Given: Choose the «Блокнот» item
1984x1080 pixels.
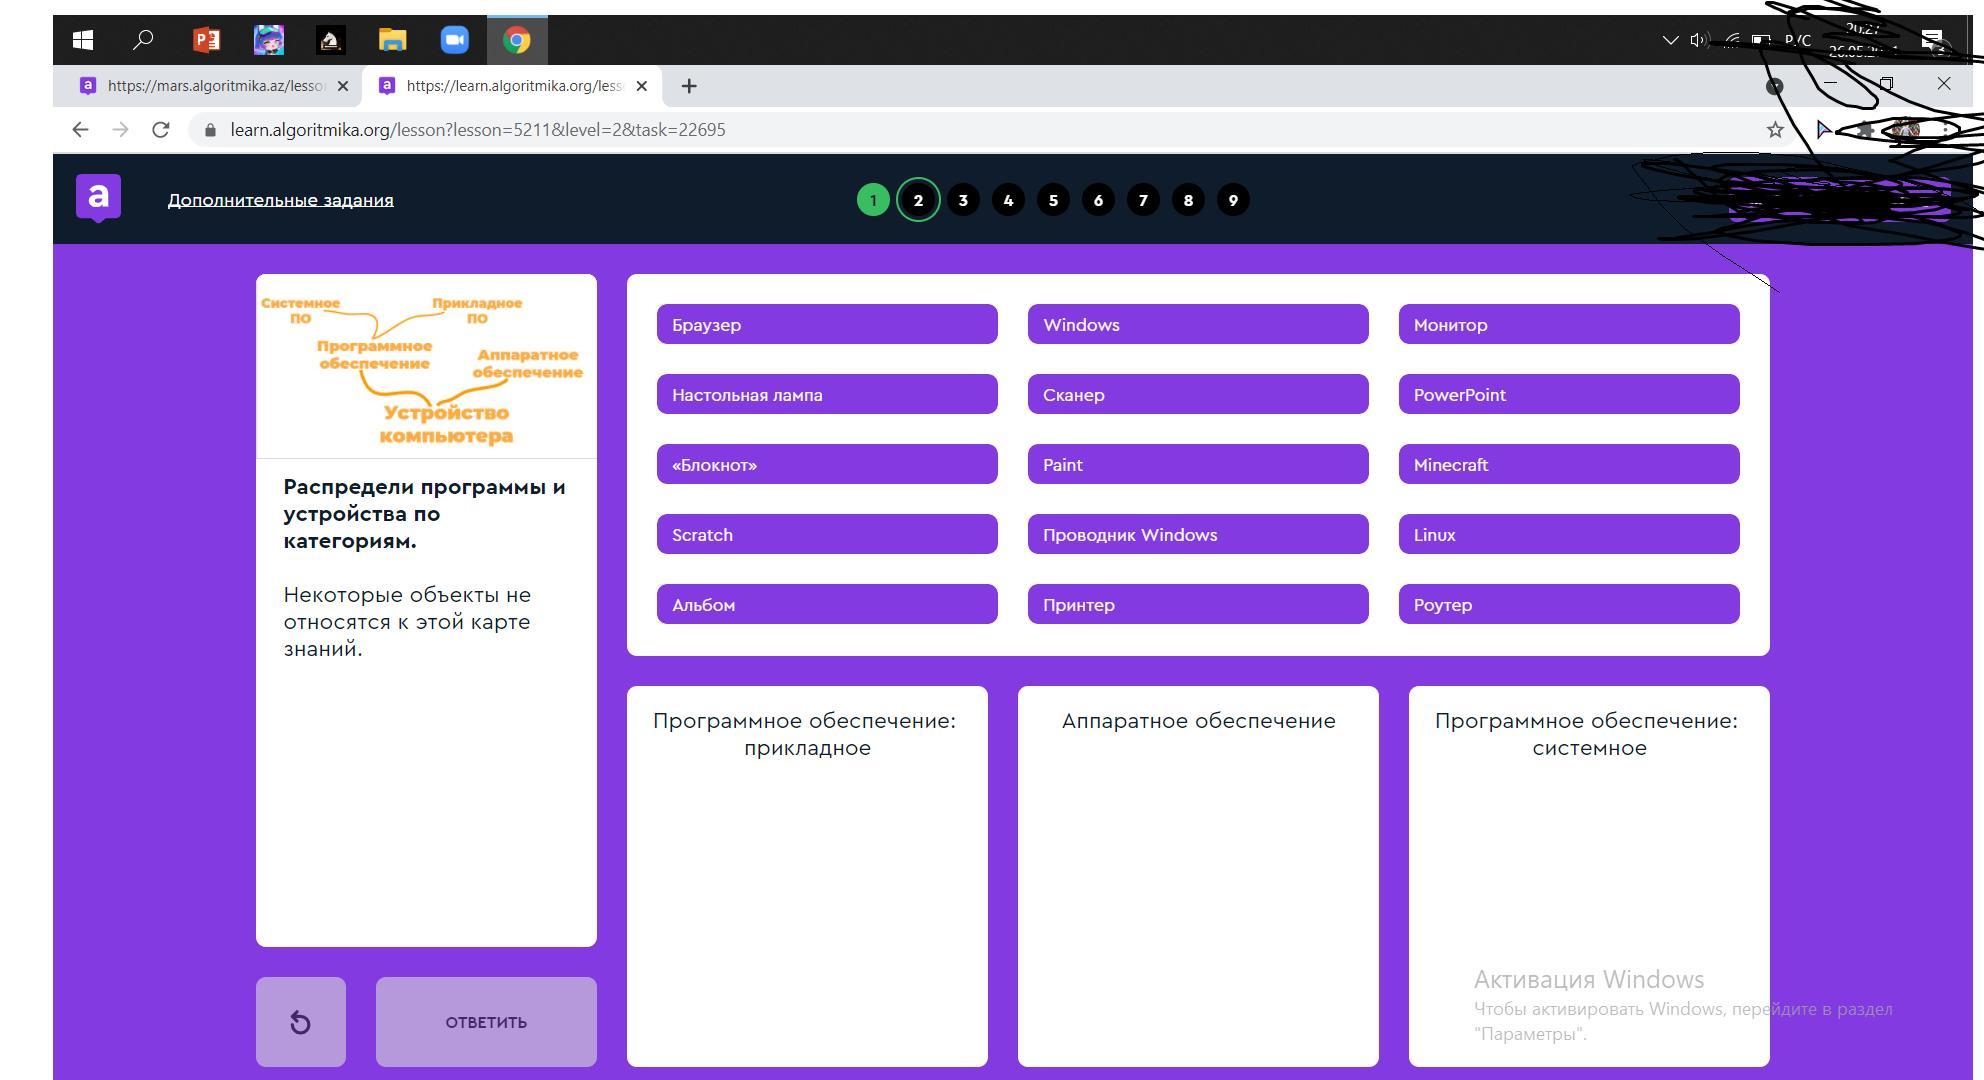Looking at the screenshot, I should point(827,464).
